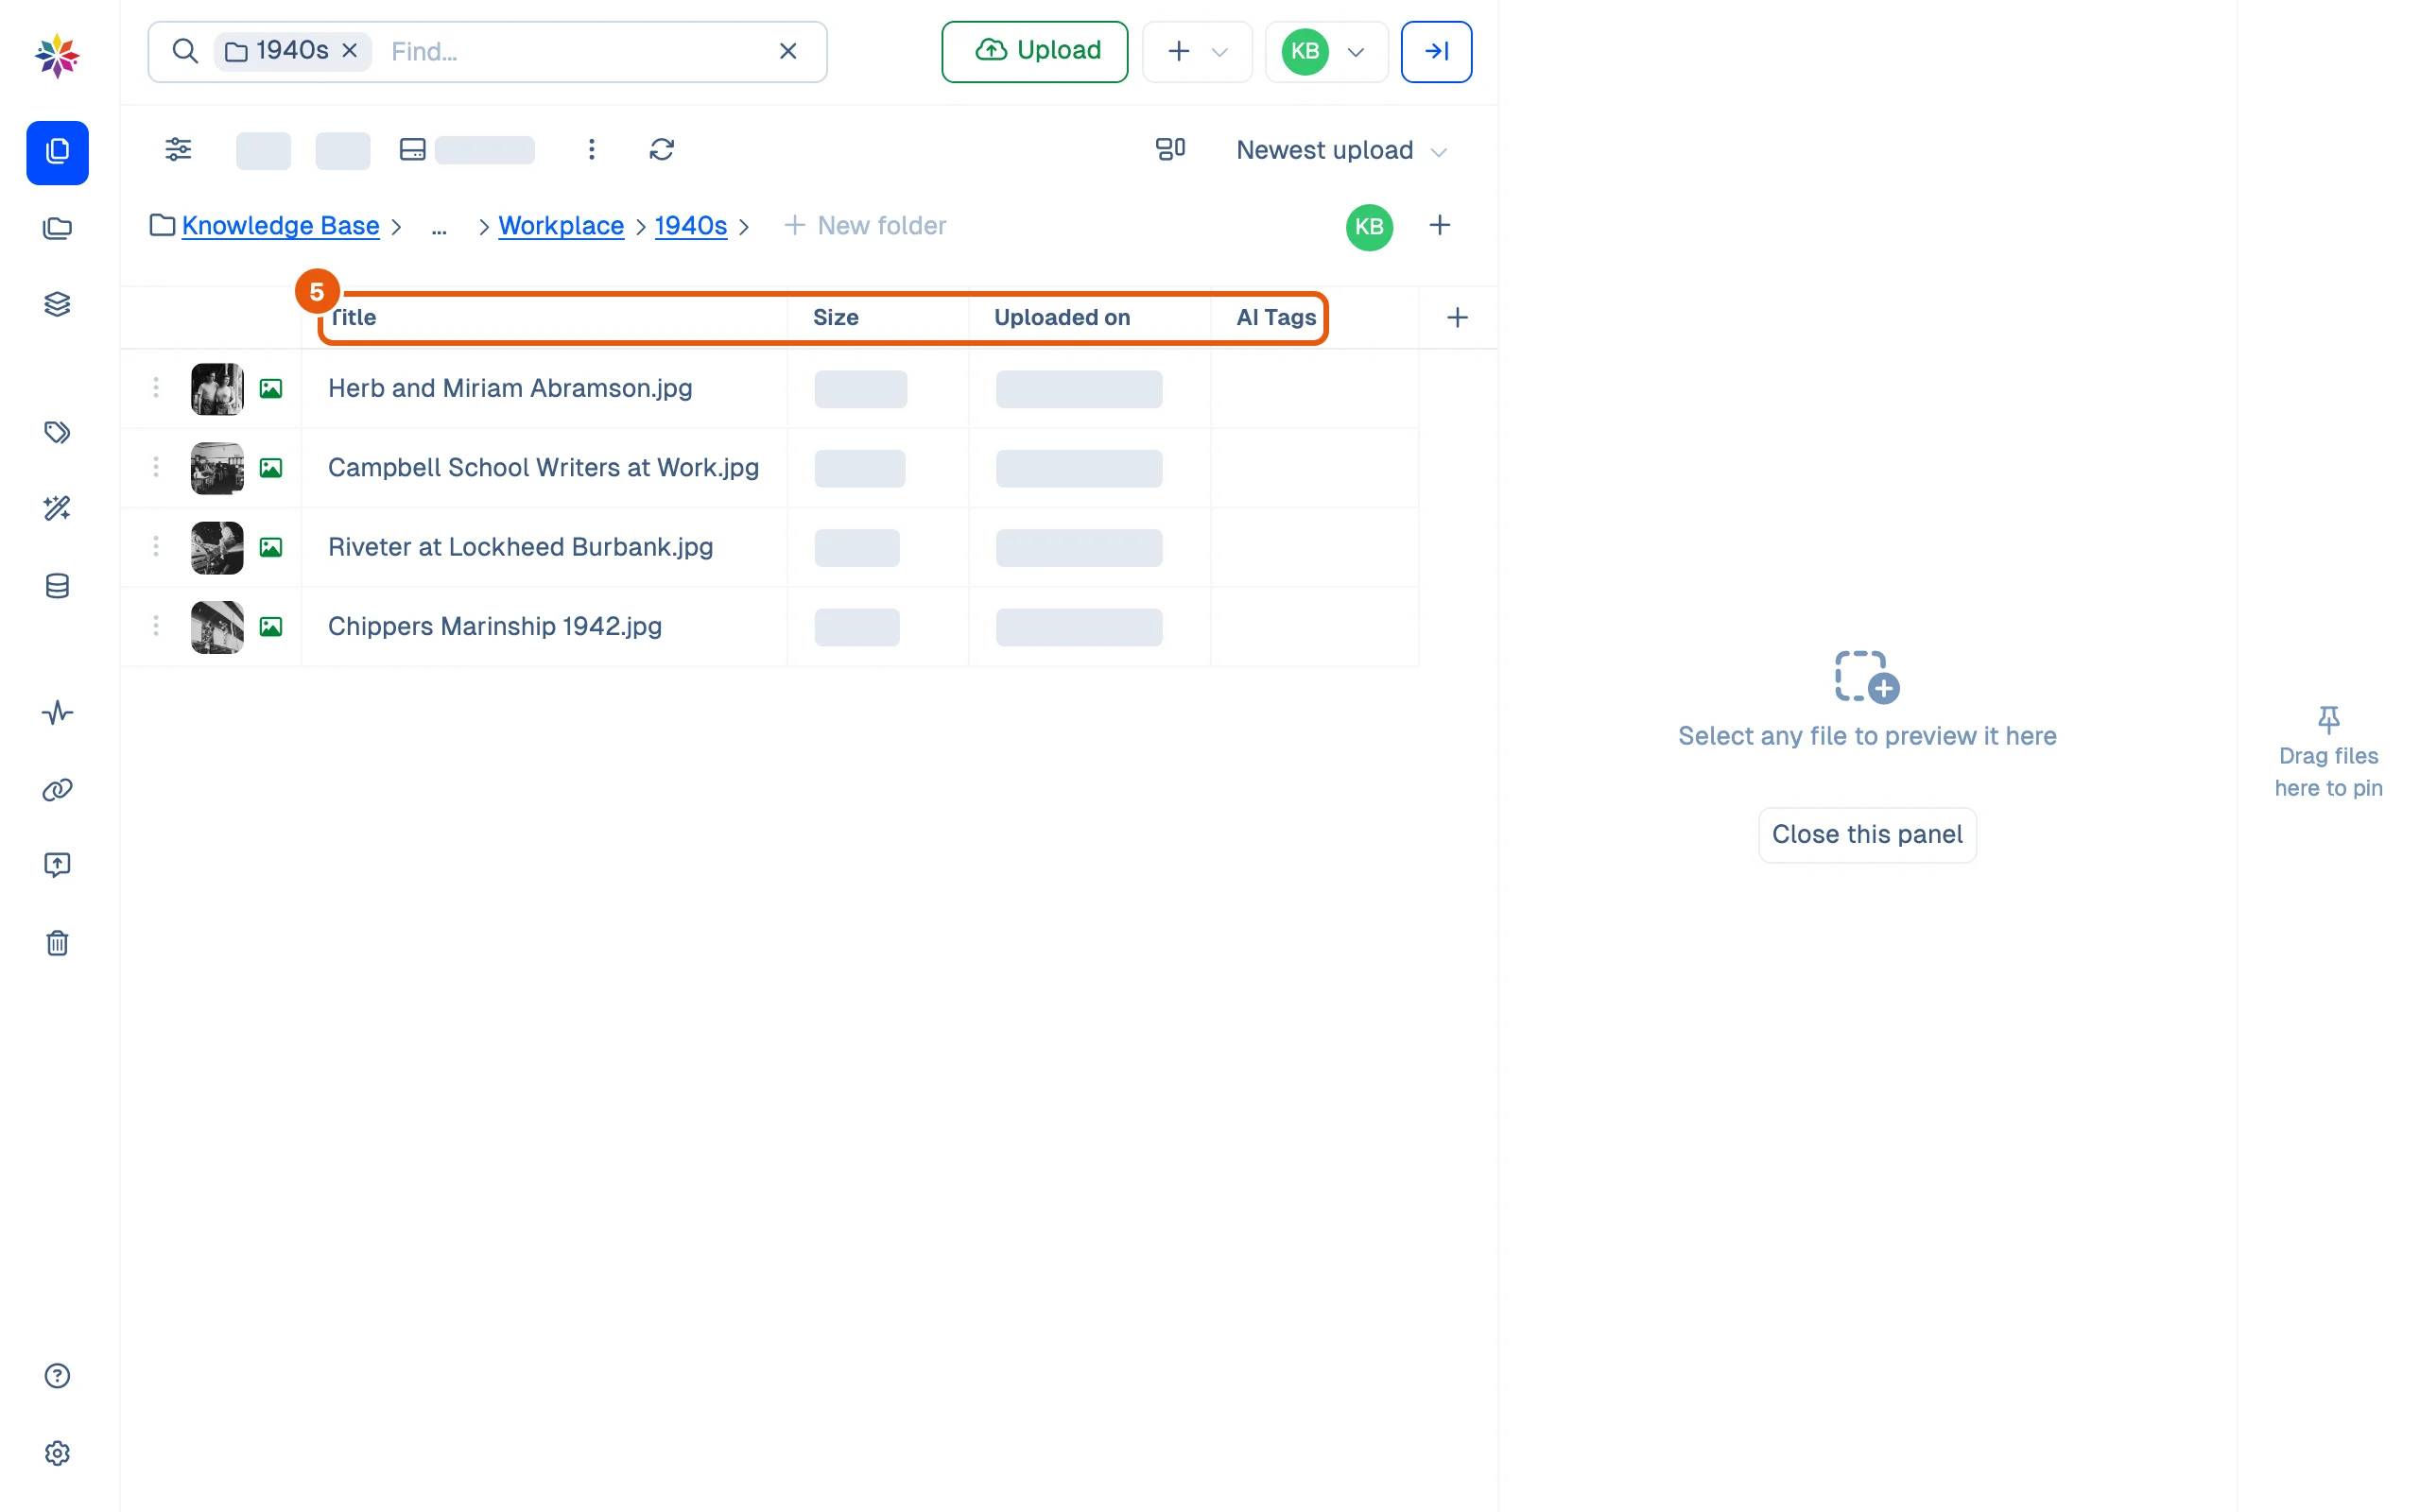Open the upload request icon in sidebar

pos(57,865)
